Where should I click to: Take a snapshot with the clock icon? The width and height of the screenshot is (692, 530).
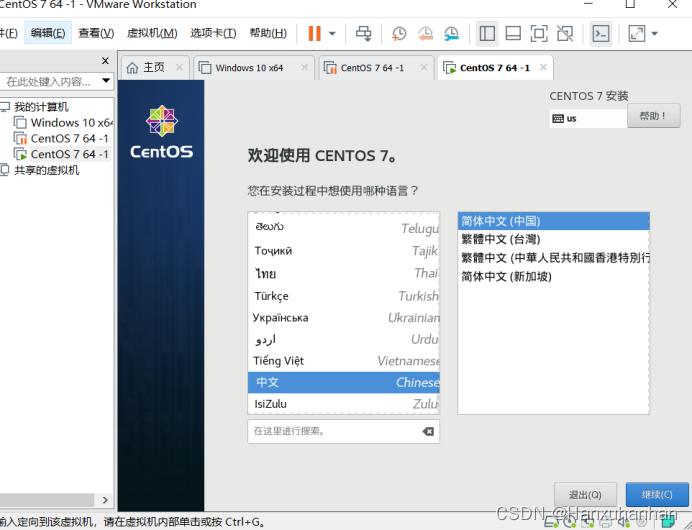(x=399, y=34)
